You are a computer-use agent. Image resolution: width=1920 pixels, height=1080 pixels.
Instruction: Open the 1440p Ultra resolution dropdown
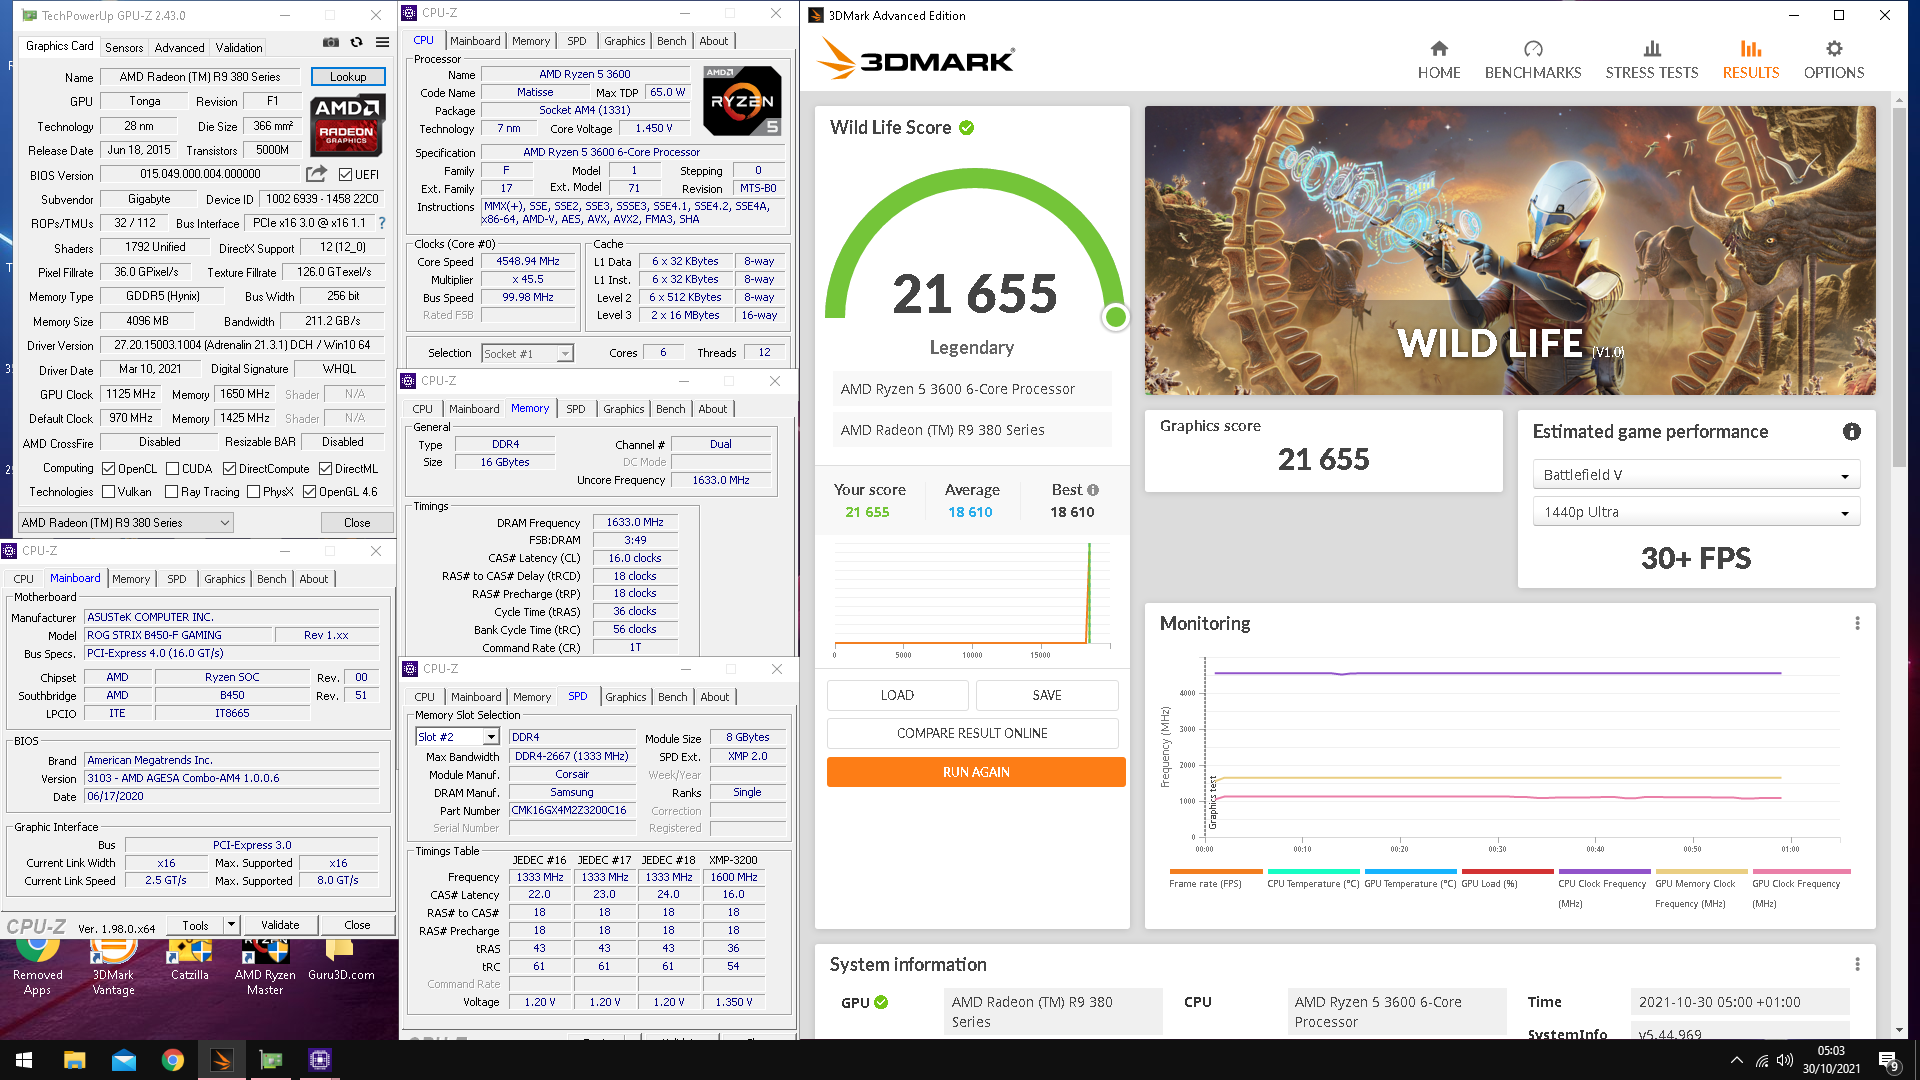1696,512
